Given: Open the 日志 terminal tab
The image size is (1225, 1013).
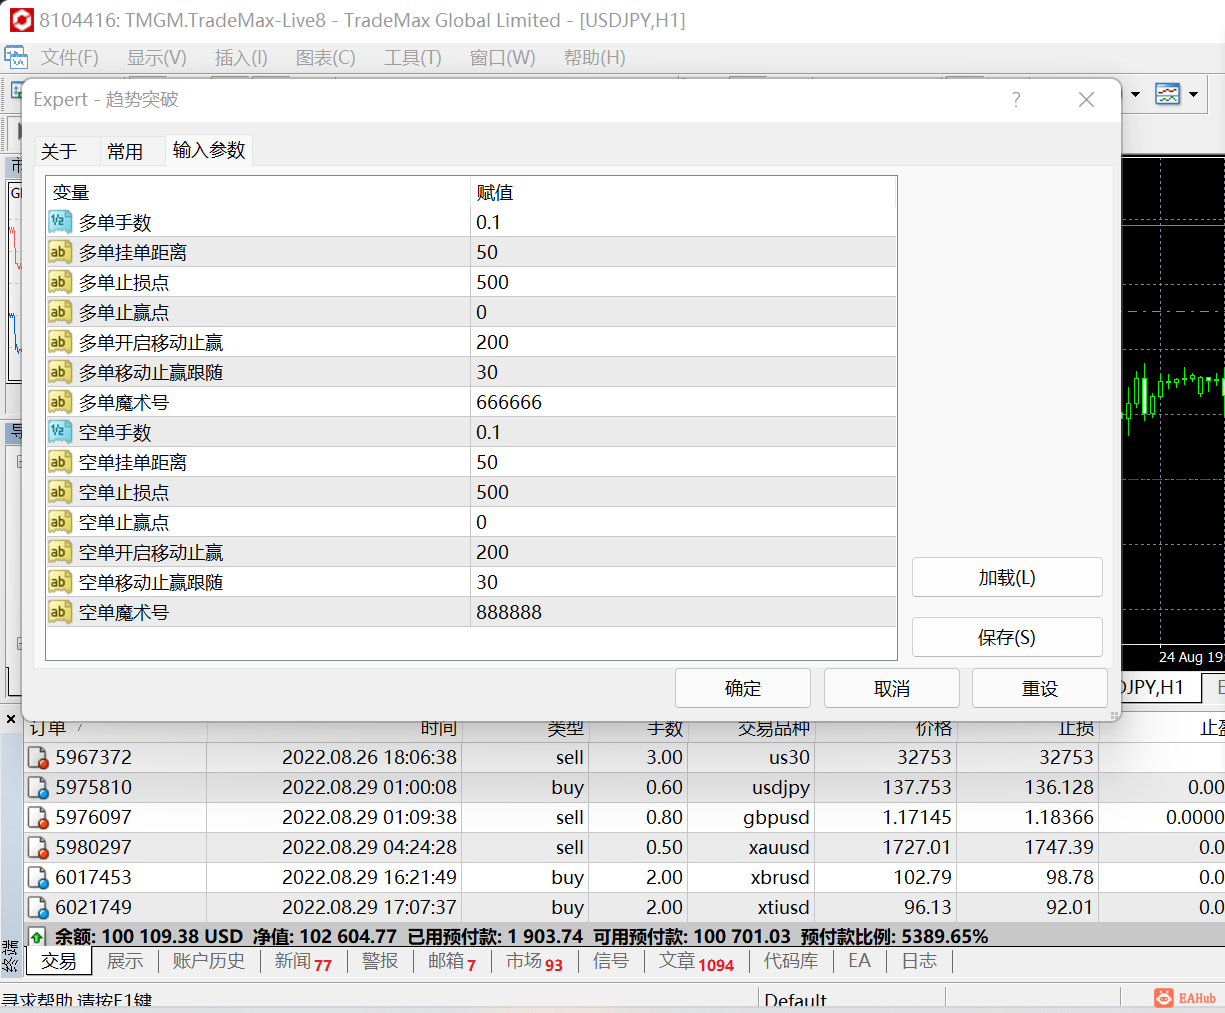Looking at the screenshot, I should coord(920,961).
